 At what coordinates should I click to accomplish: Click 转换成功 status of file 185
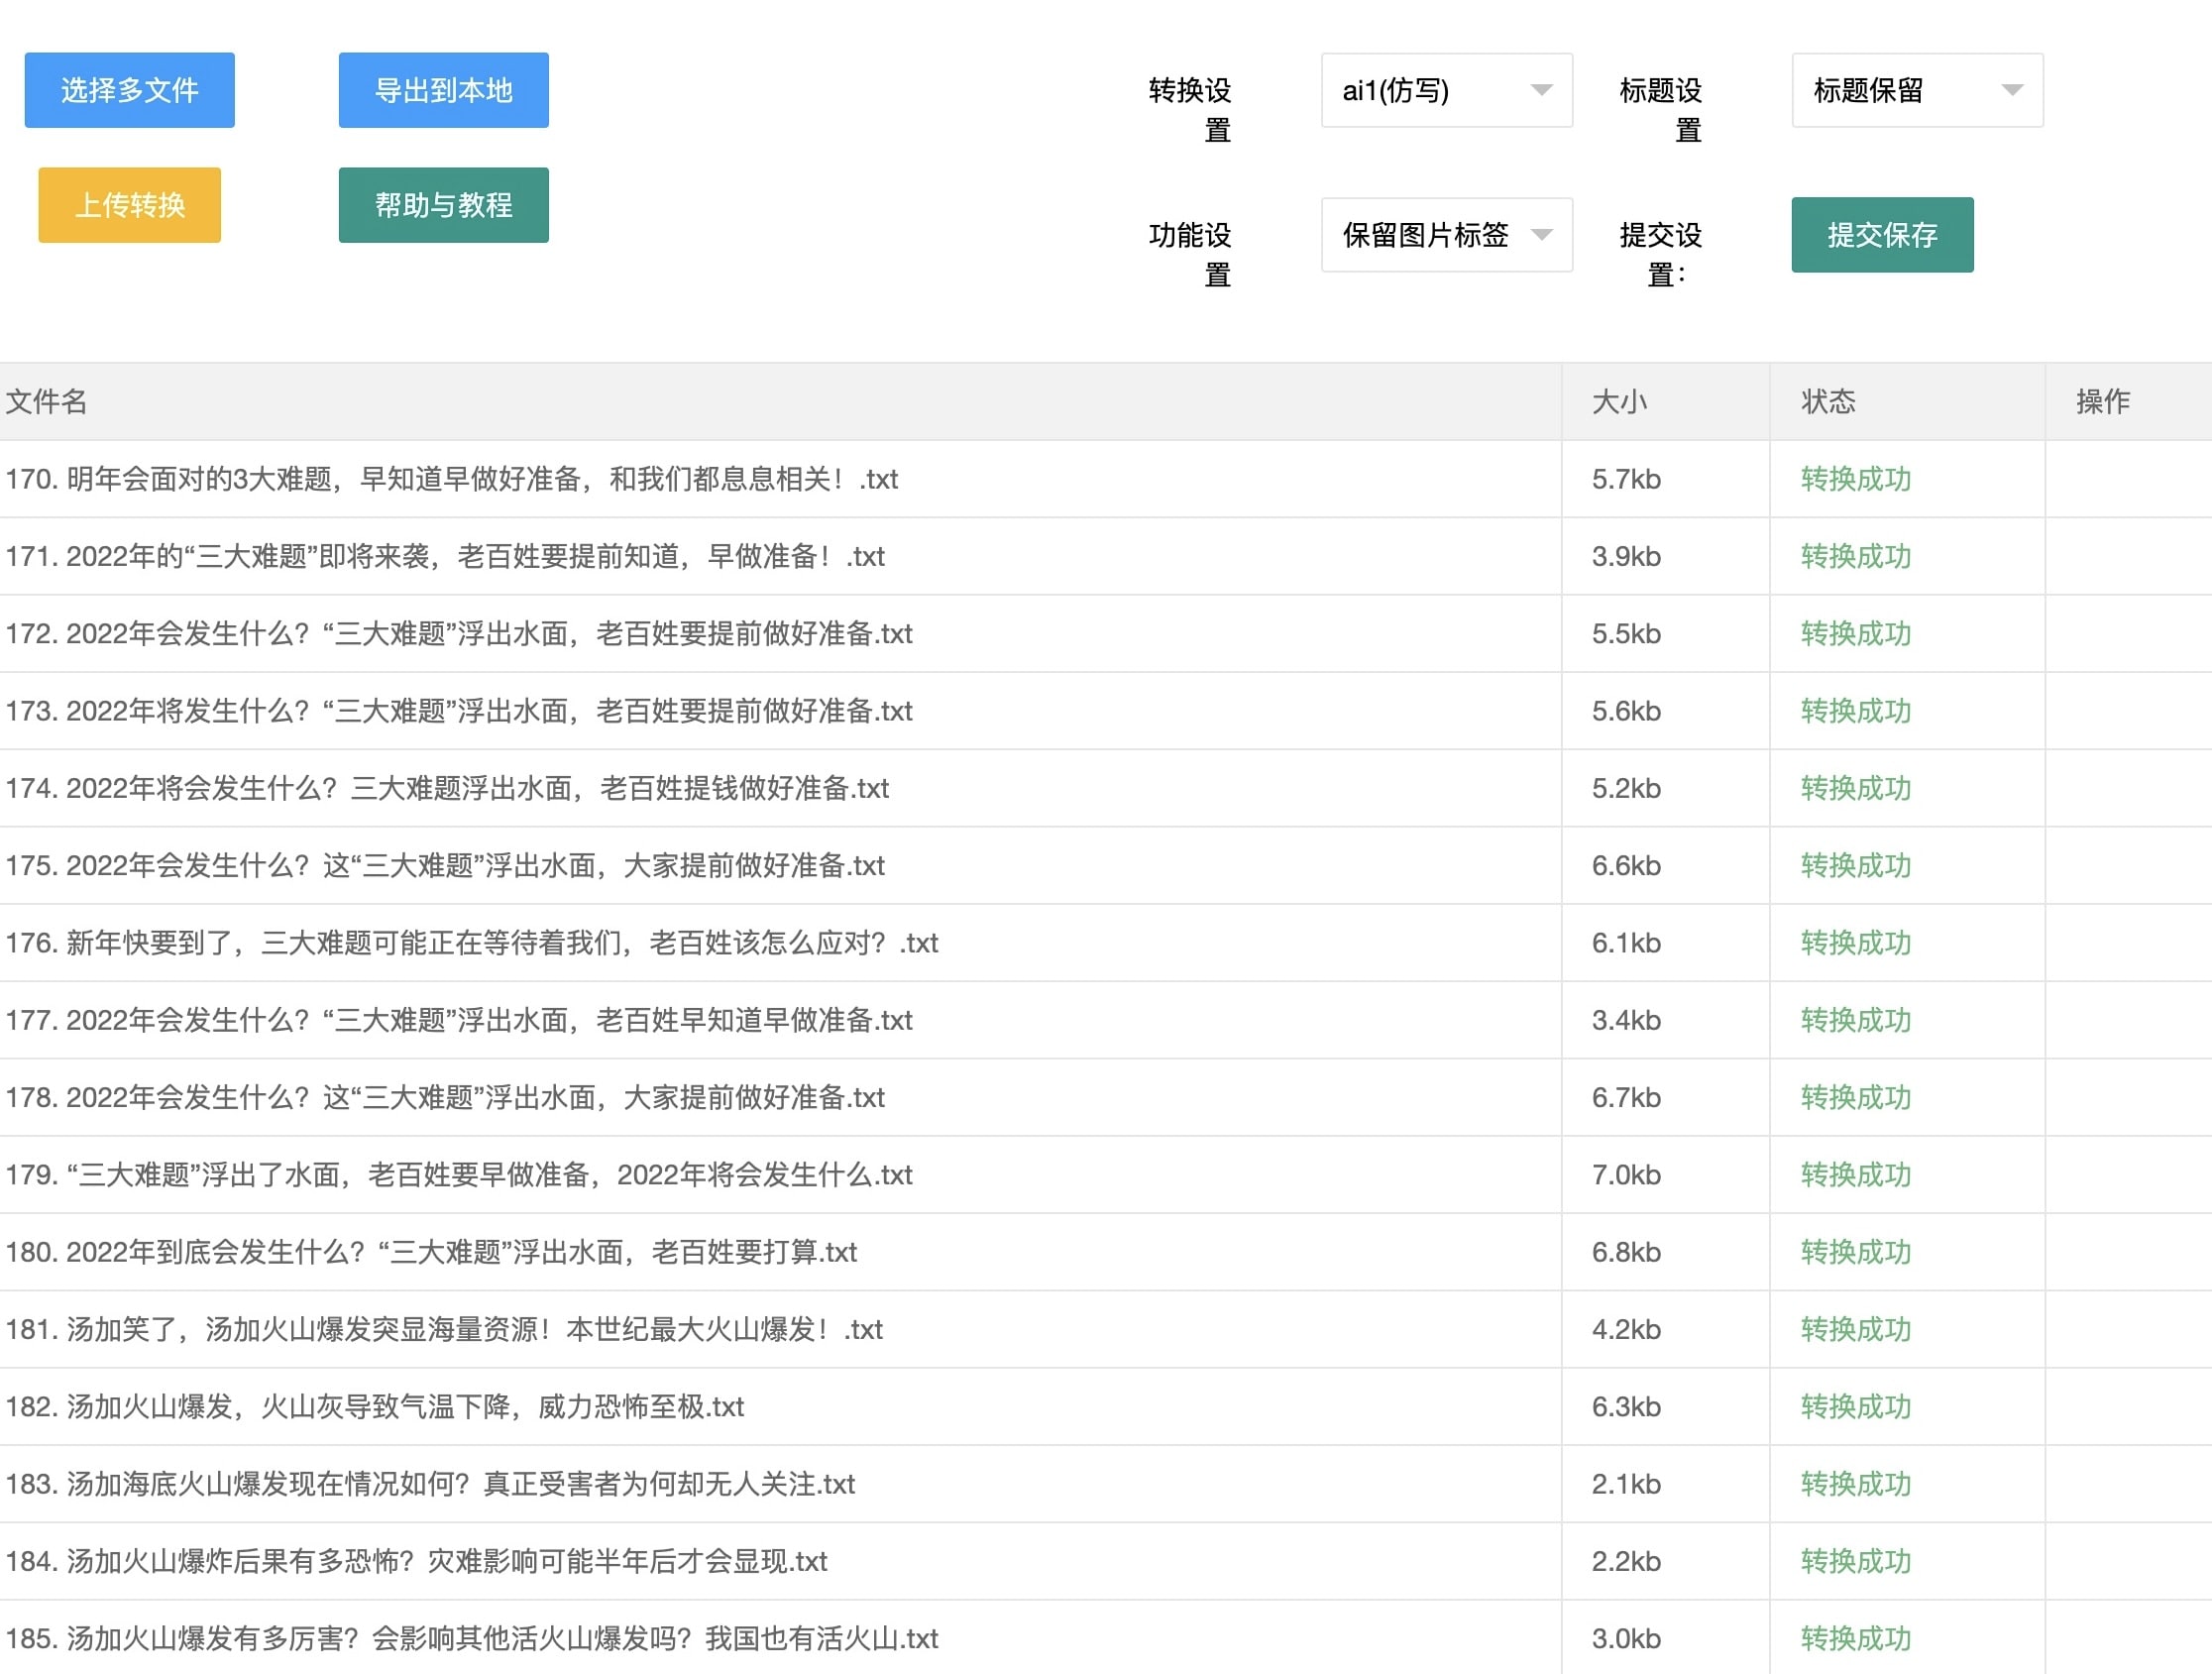tap(1855, 1638)
